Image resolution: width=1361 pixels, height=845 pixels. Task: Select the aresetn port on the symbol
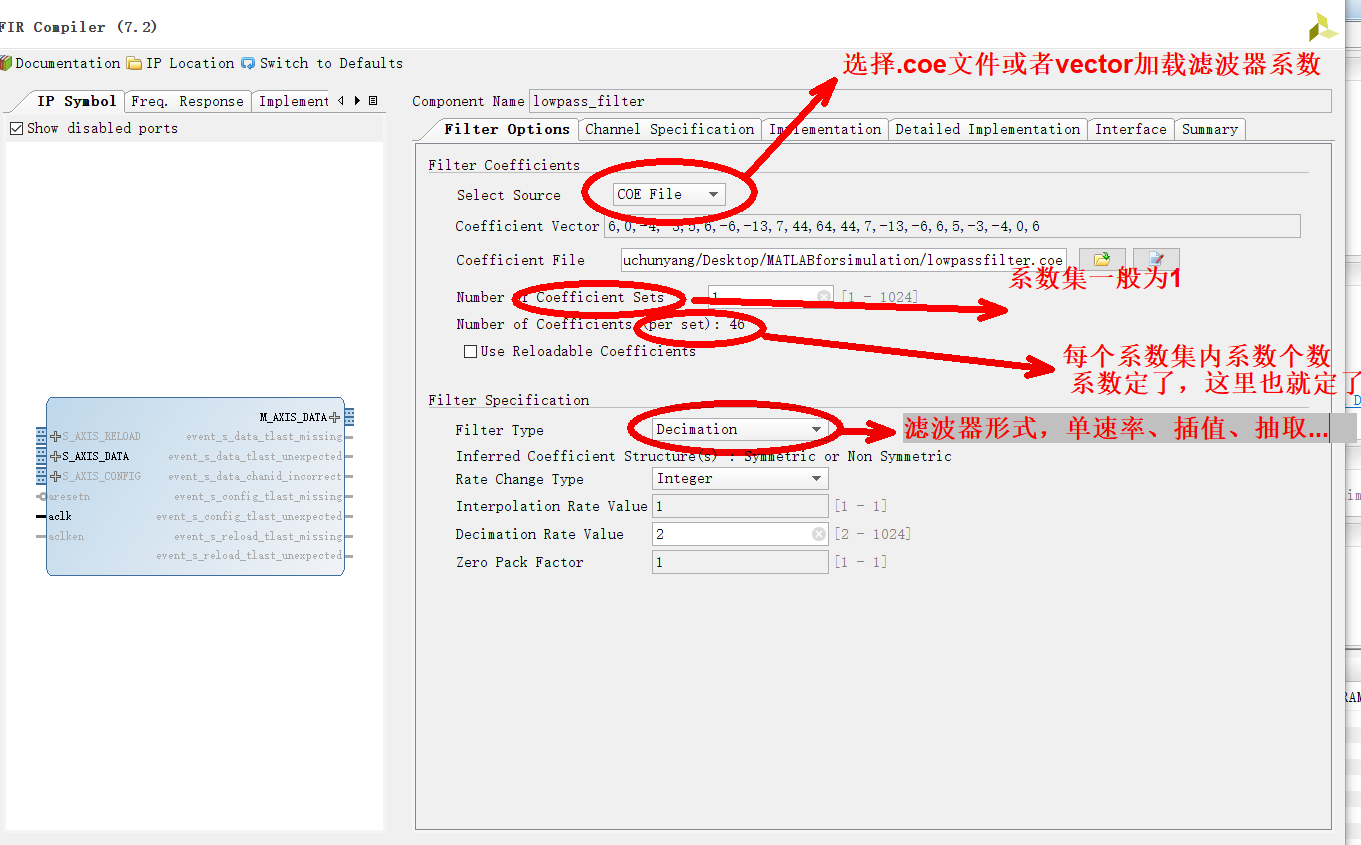(69, 496)
